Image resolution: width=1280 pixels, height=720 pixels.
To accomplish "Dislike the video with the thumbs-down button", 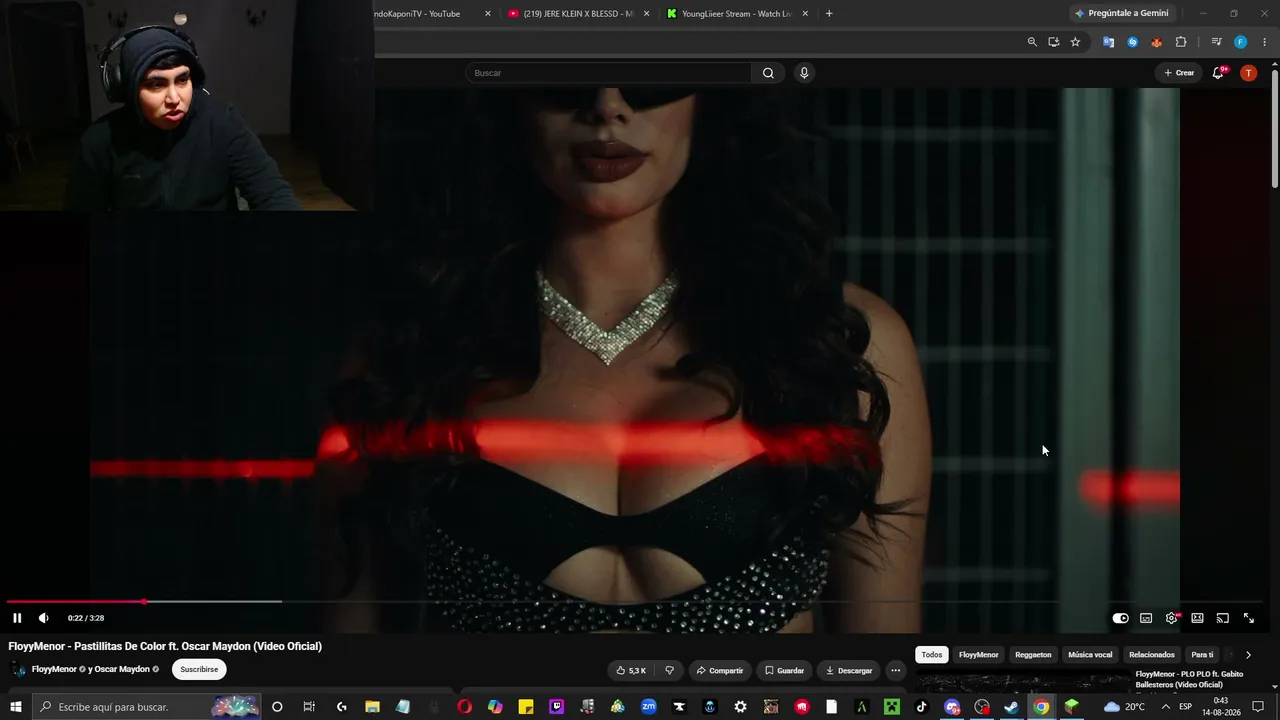I will tap(669, 670).
